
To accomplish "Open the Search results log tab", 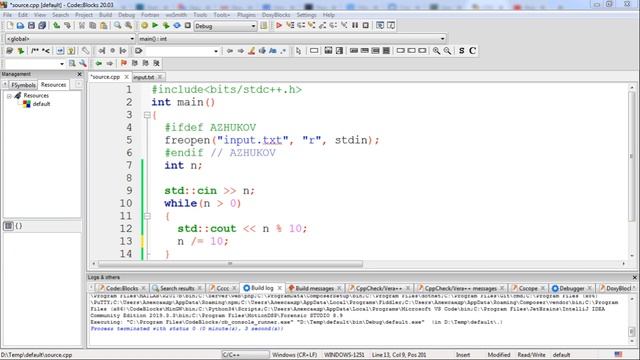I will (x=177, y=288).
